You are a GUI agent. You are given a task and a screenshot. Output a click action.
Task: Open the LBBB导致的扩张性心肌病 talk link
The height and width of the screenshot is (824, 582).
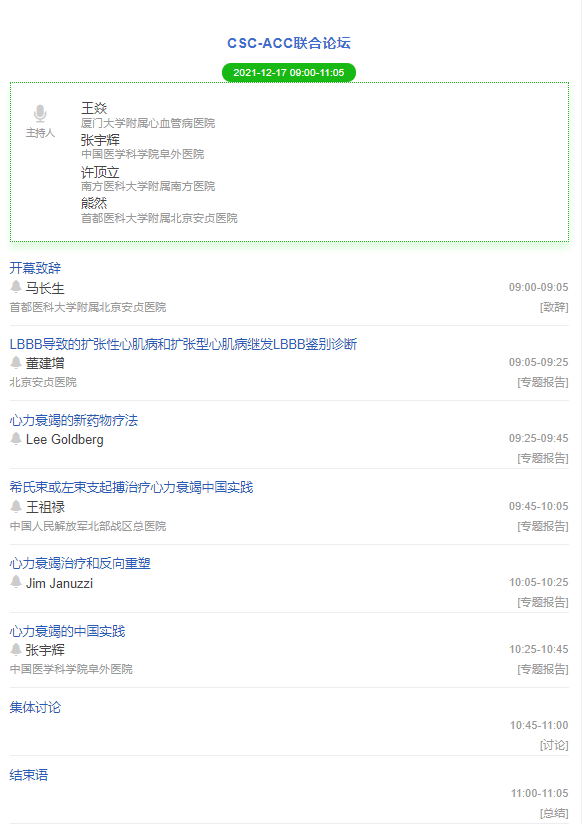point(183,344)
